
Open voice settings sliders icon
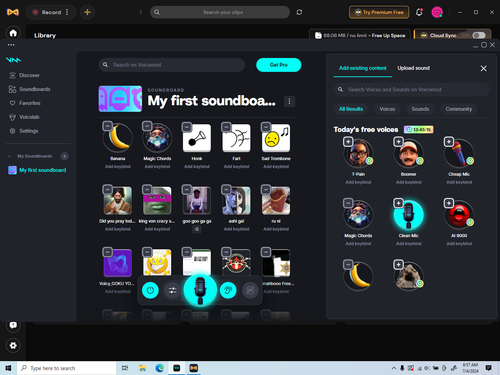click(173, 290)
